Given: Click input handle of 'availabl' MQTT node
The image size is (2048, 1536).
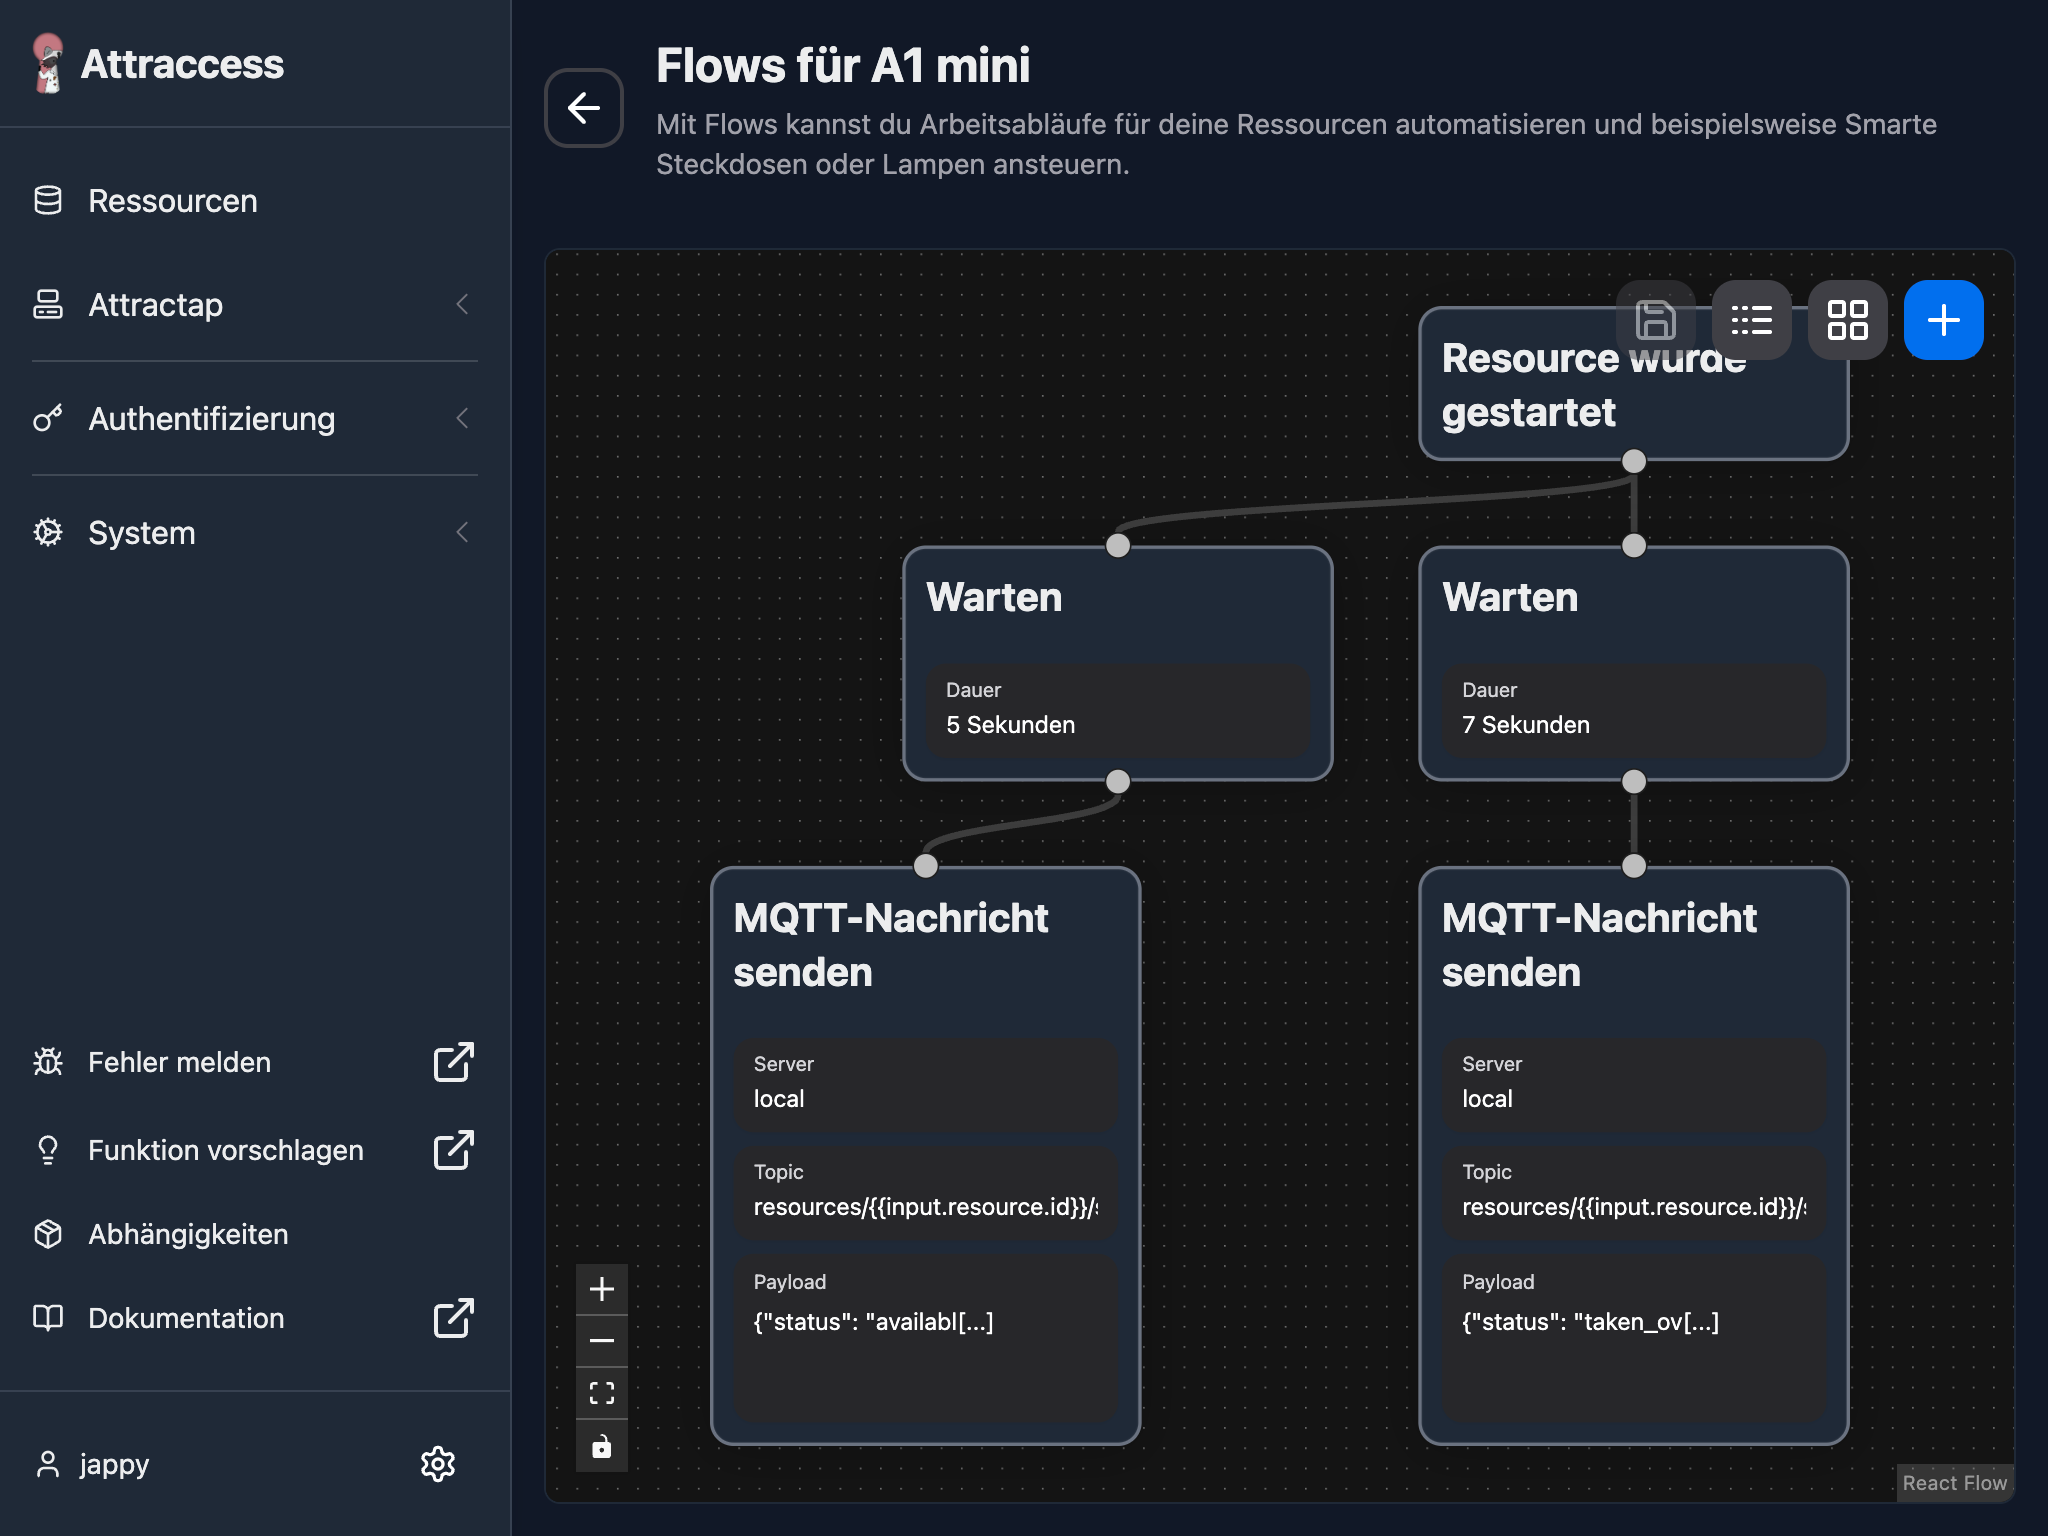Looking at the screenshot, I should pos(926,865).
